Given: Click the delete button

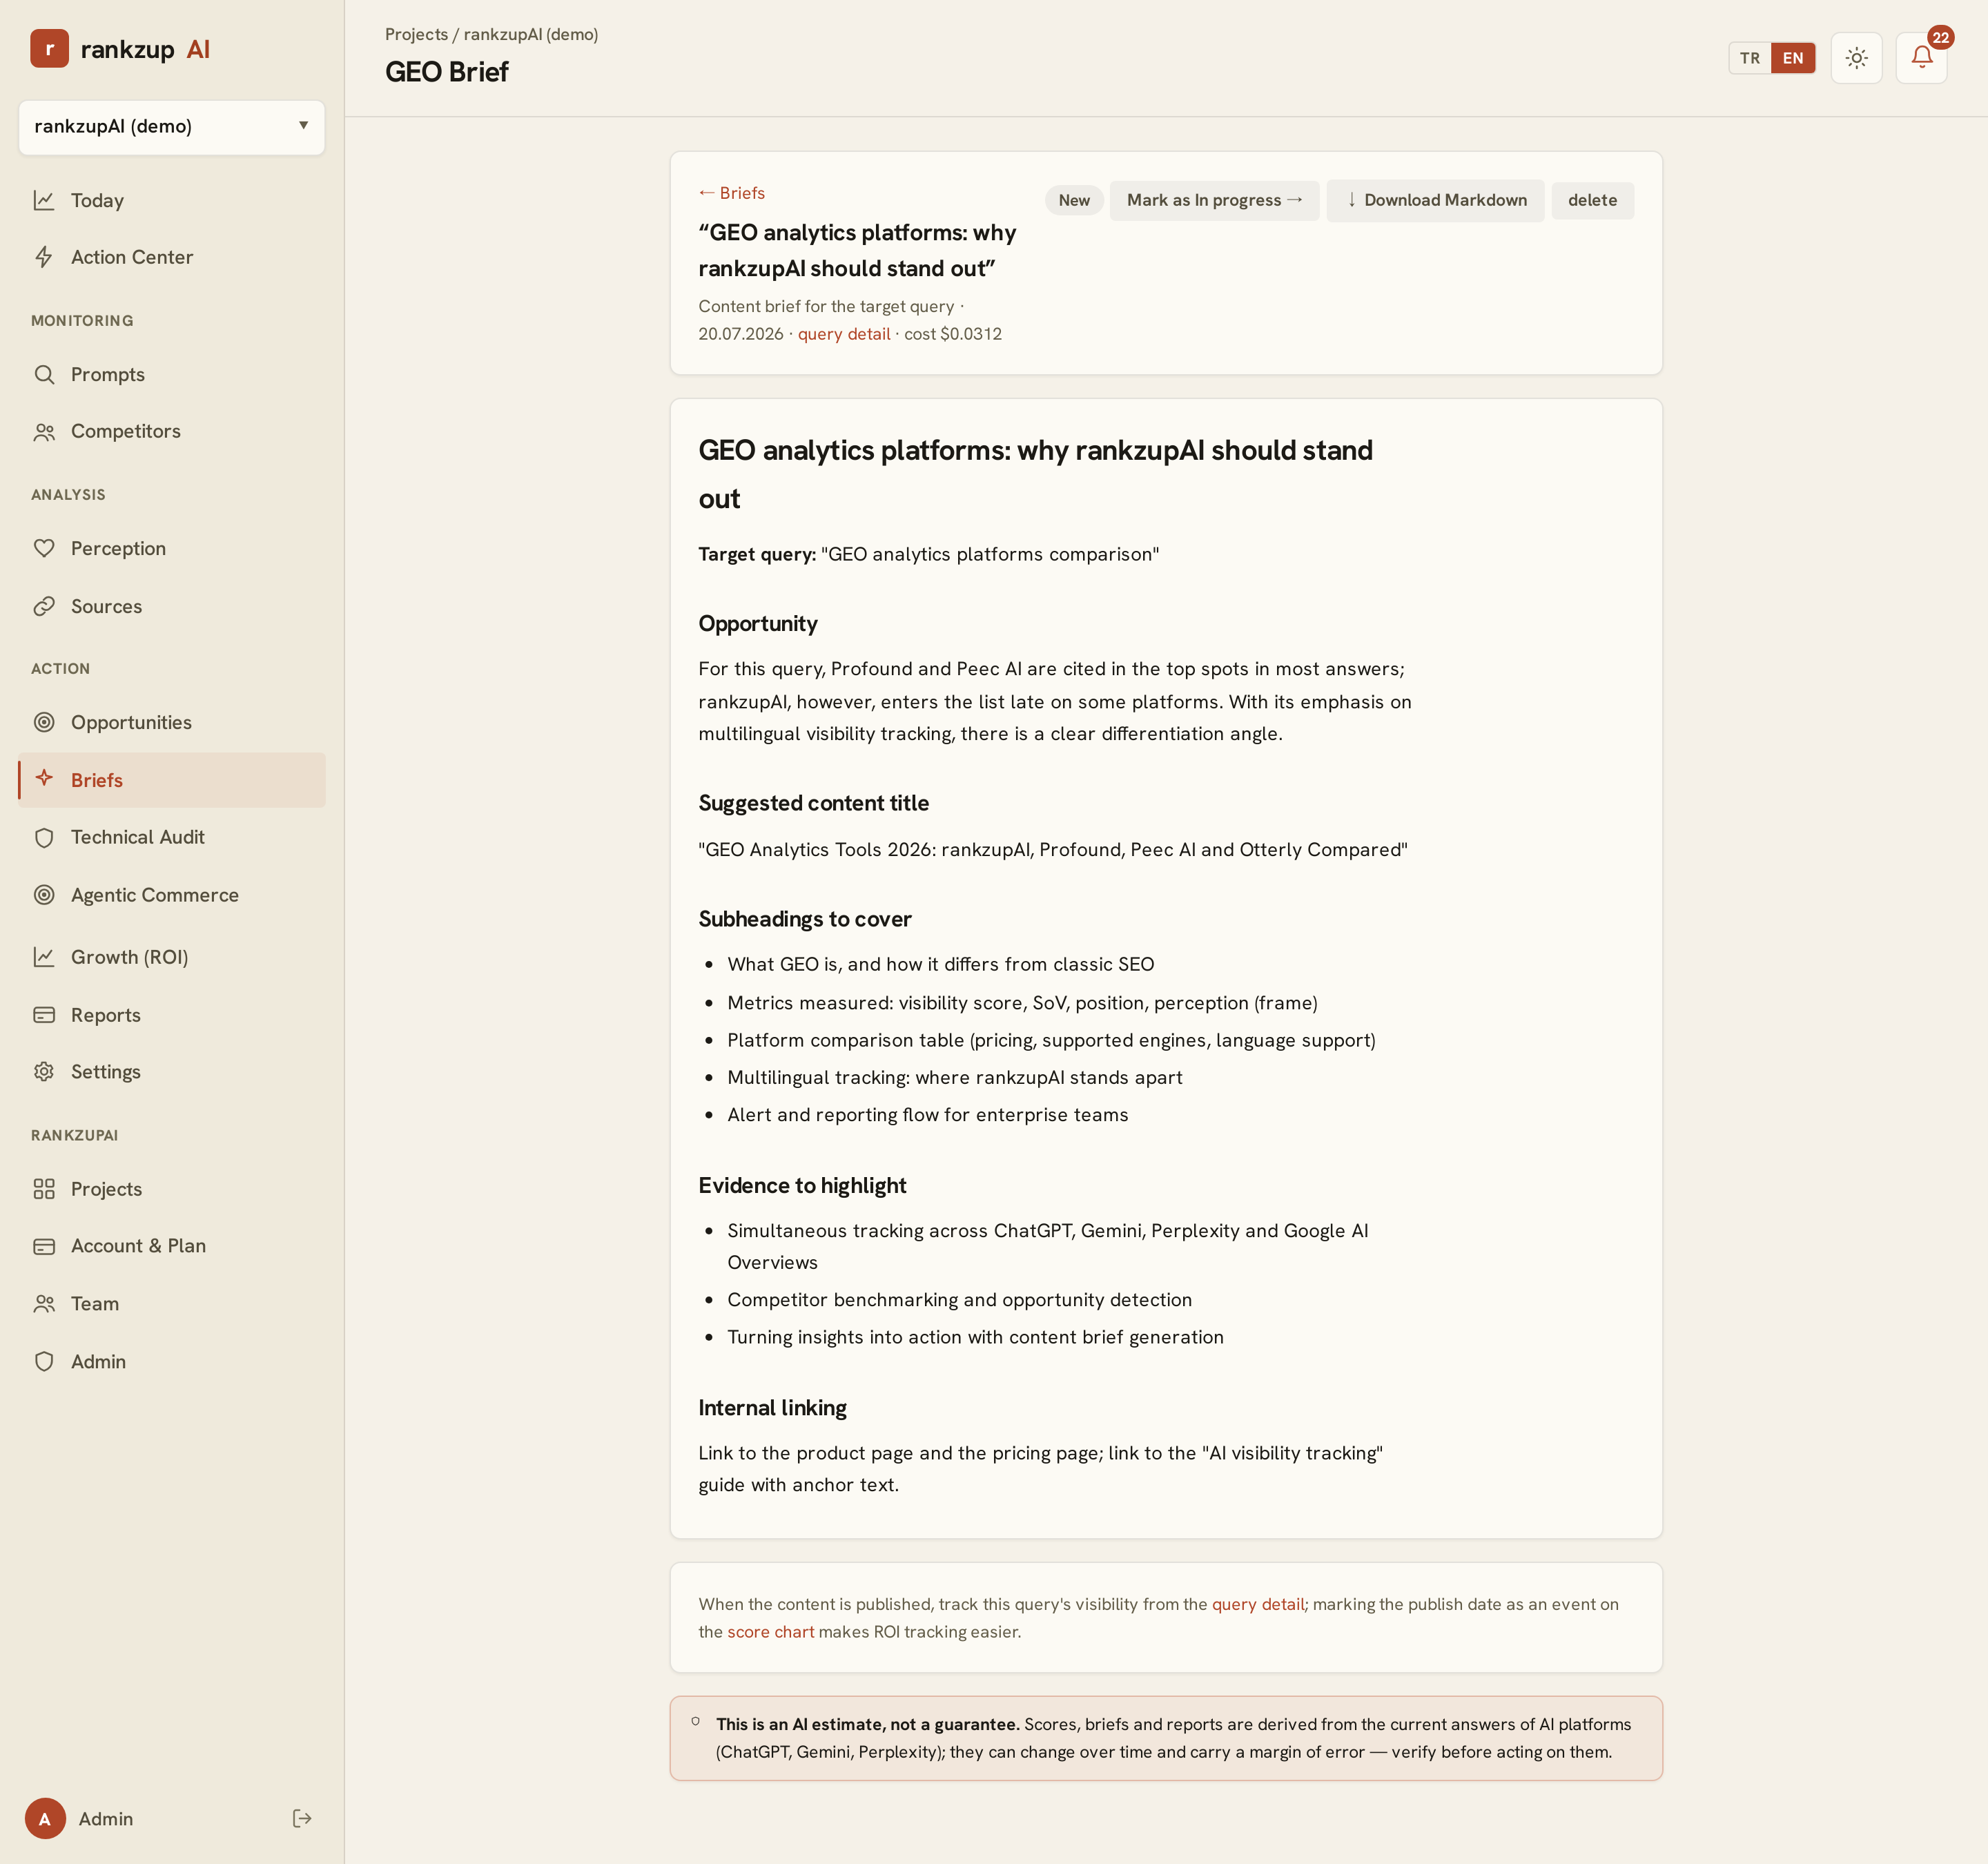Looking at the screenshot, I should coord(1592,200).
